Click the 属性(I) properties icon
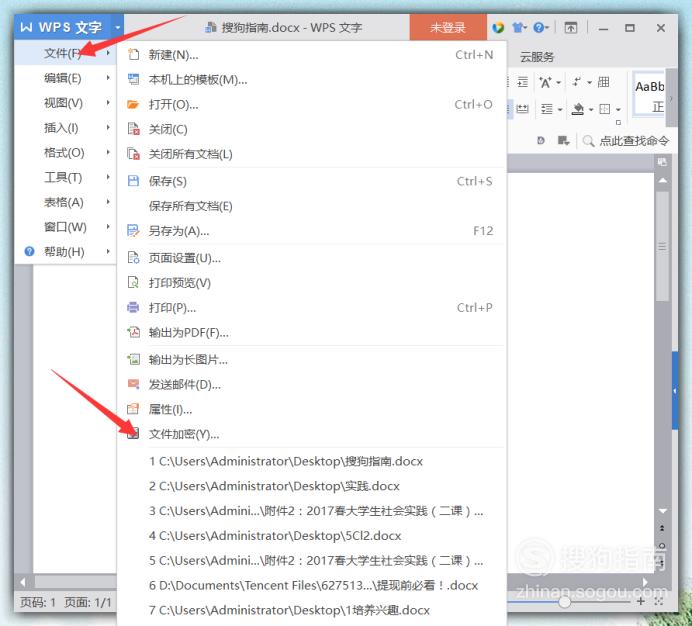The width and height of the screenshot is (692, 626). point(133,409)
